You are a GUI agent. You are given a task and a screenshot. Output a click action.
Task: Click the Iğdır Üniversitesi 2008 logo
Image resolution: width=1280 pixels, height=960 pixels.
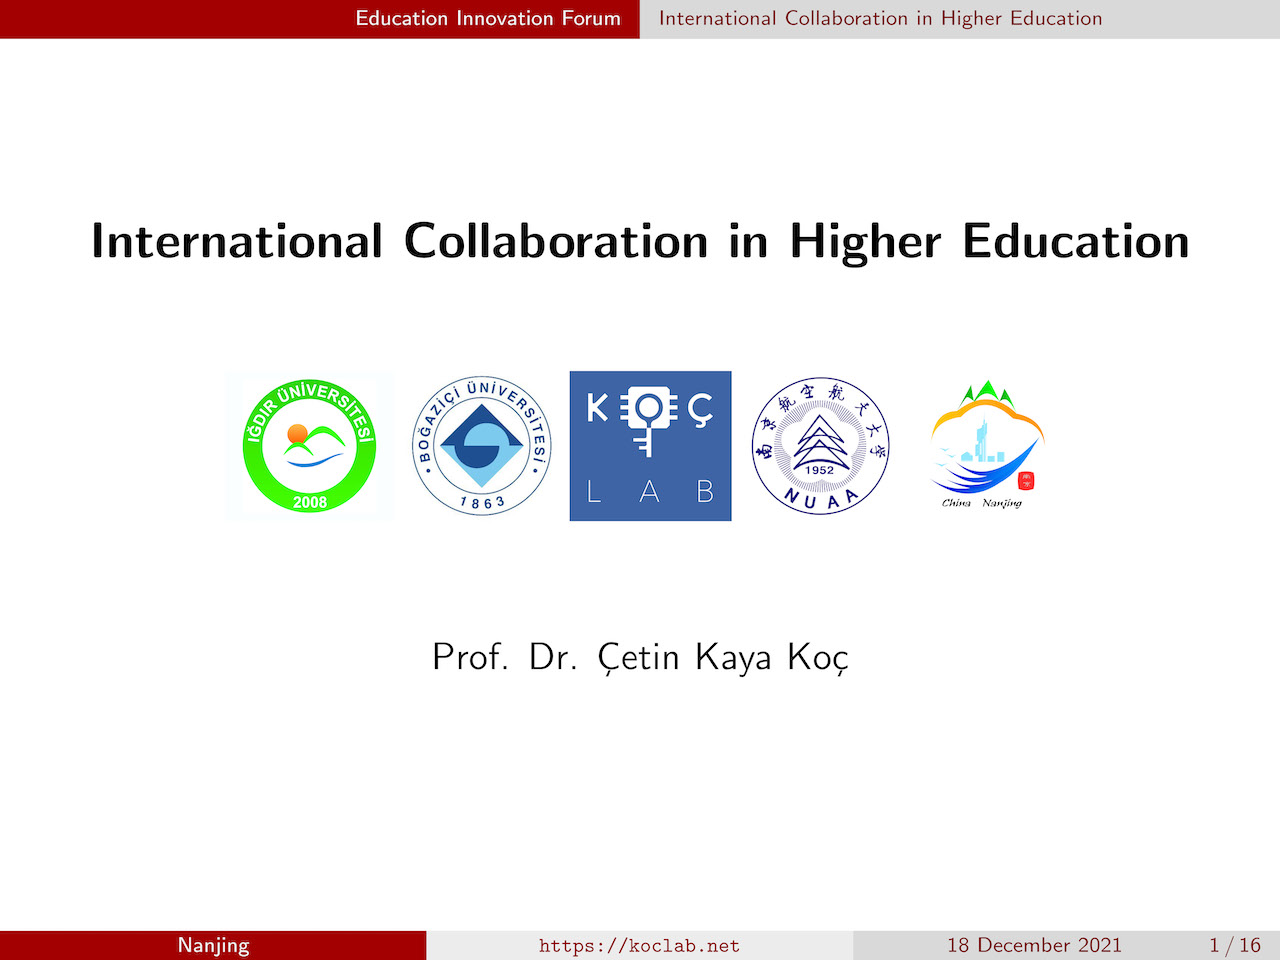pyautogui.click(x=309, y=446)
